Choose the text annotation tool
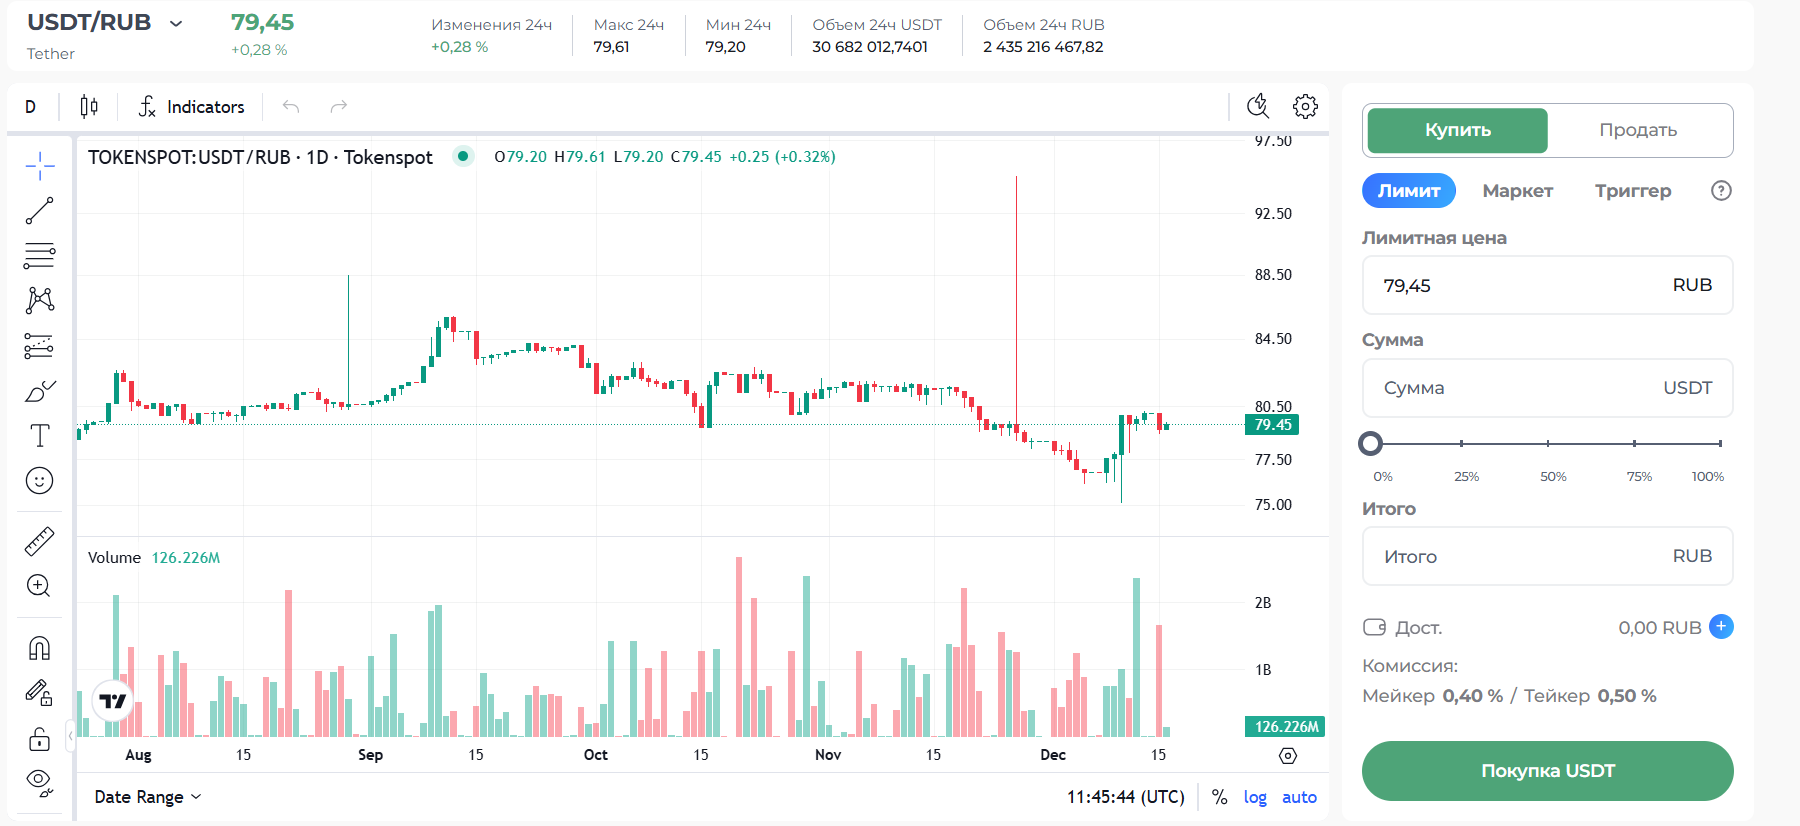 (x=39, y=436)
